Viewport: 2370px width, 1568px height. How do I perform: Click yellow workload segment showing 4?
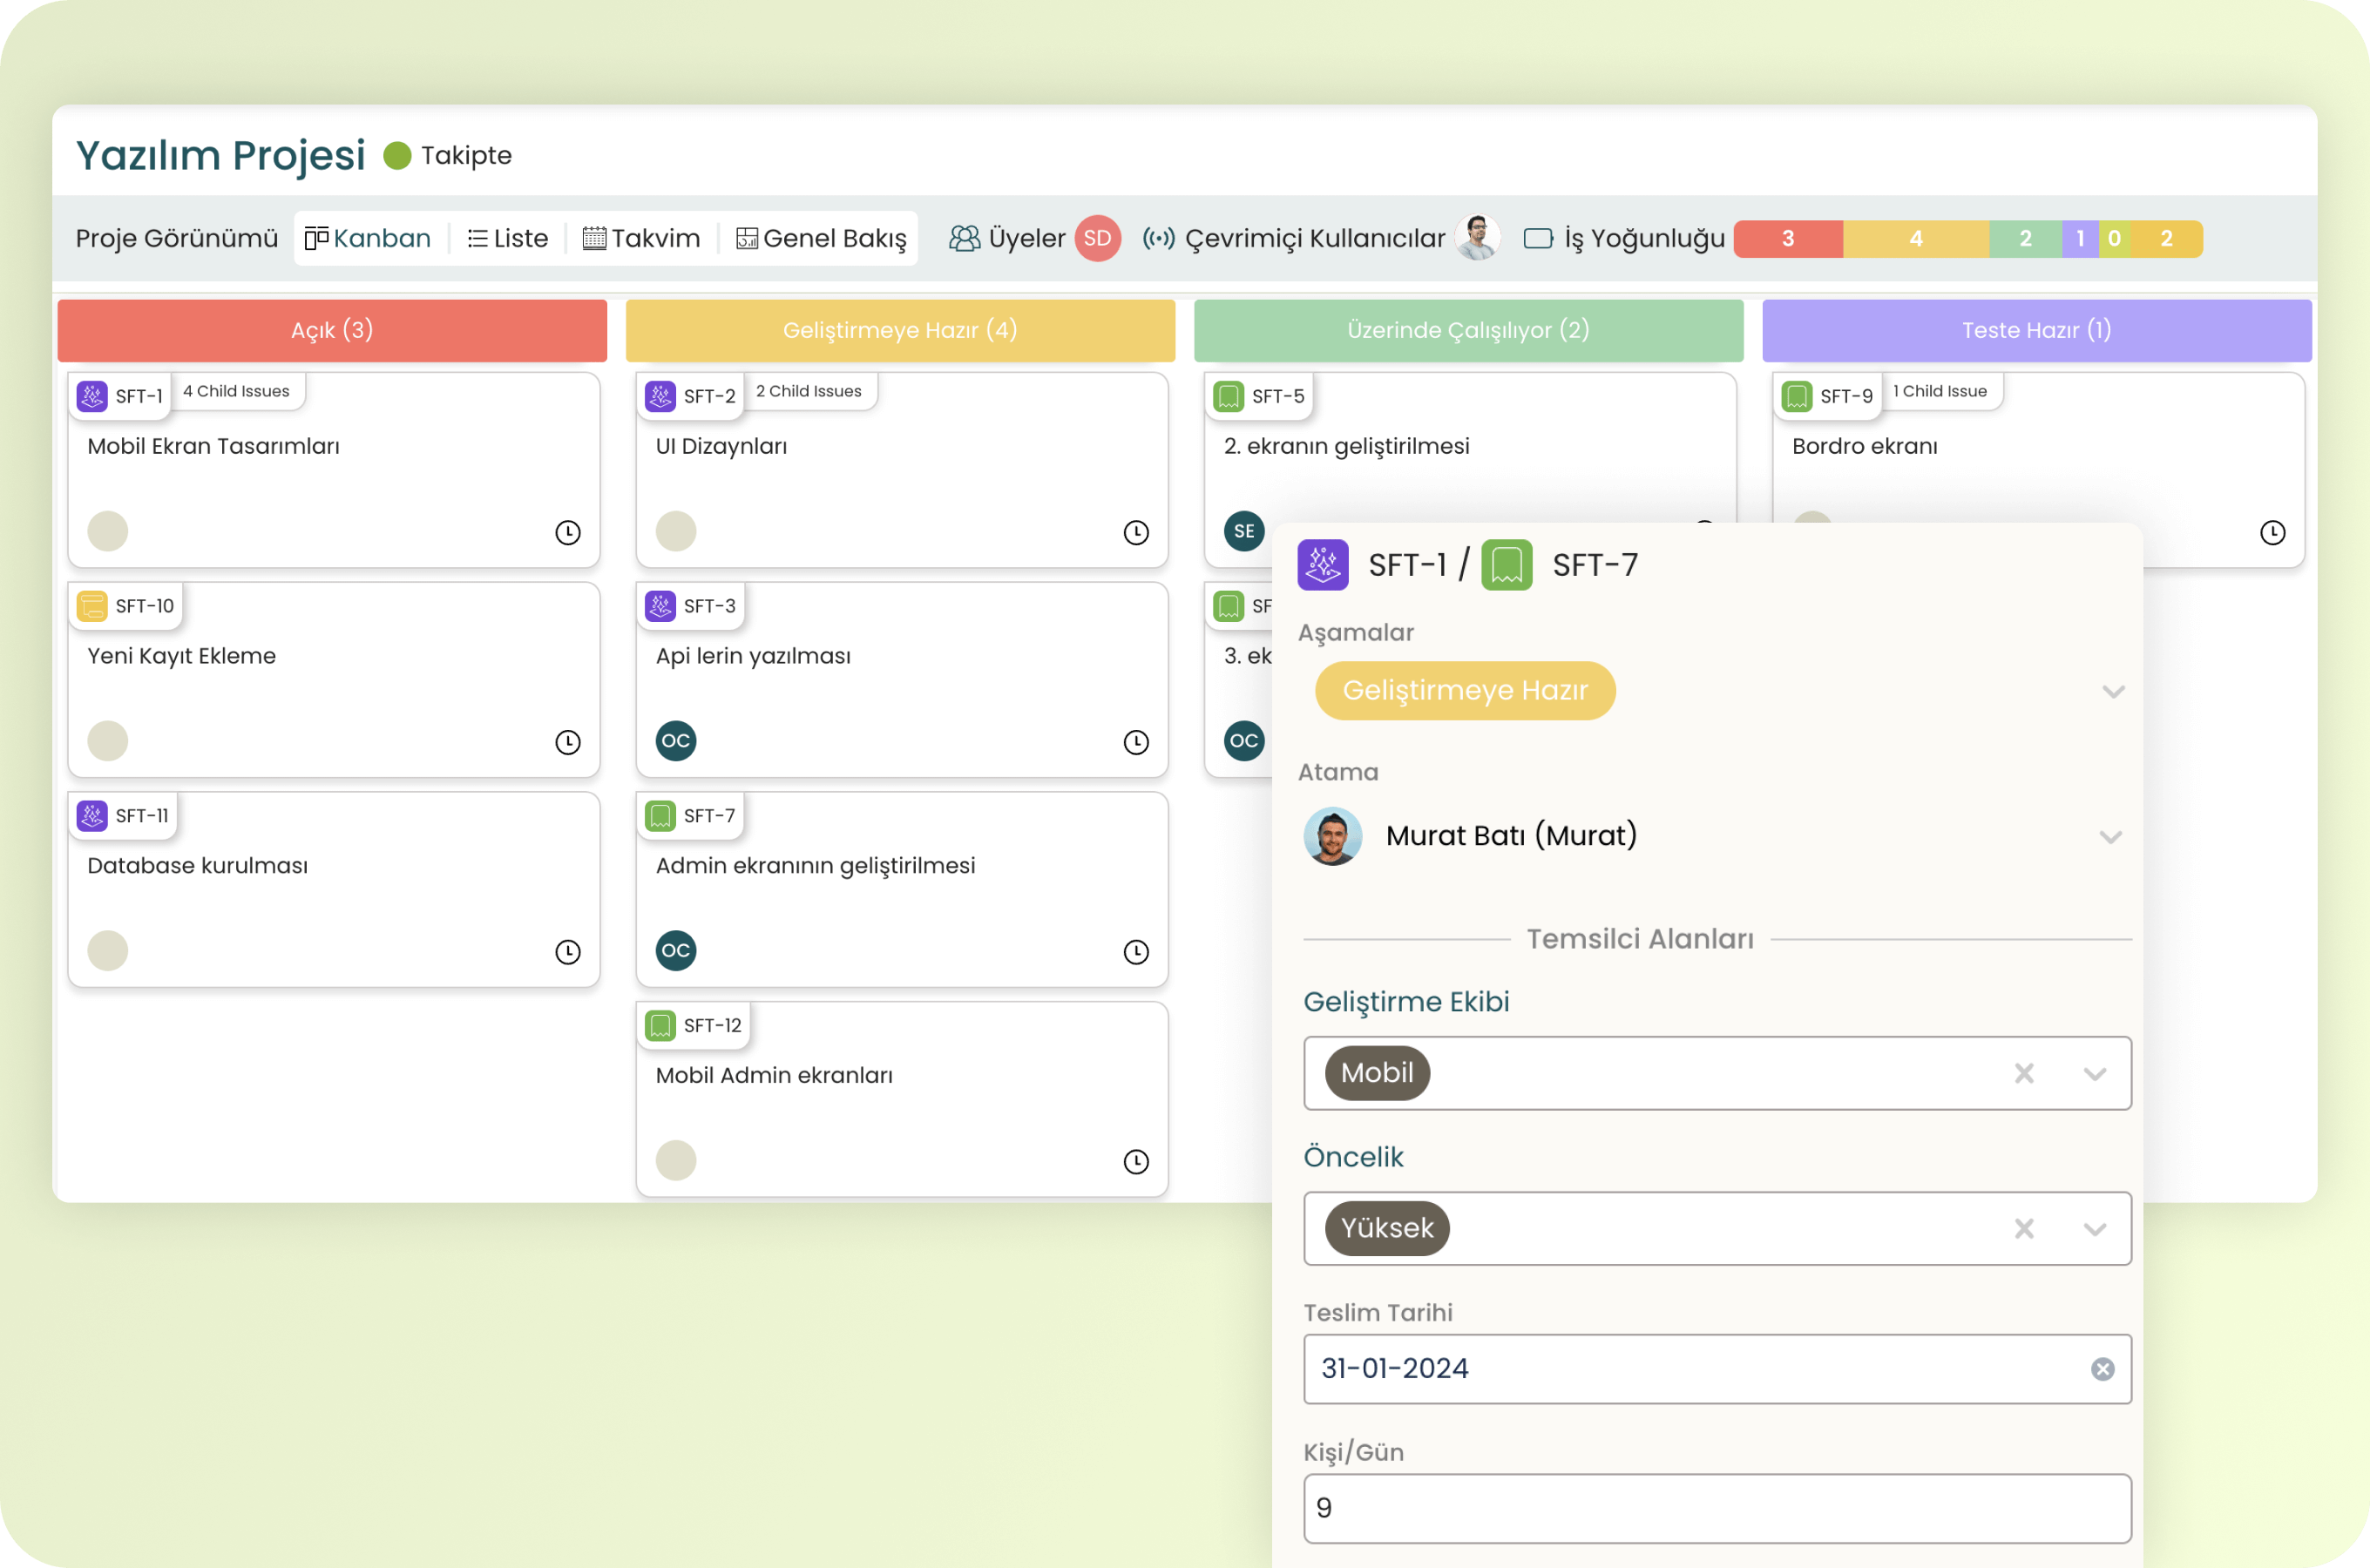point(1916,238)
